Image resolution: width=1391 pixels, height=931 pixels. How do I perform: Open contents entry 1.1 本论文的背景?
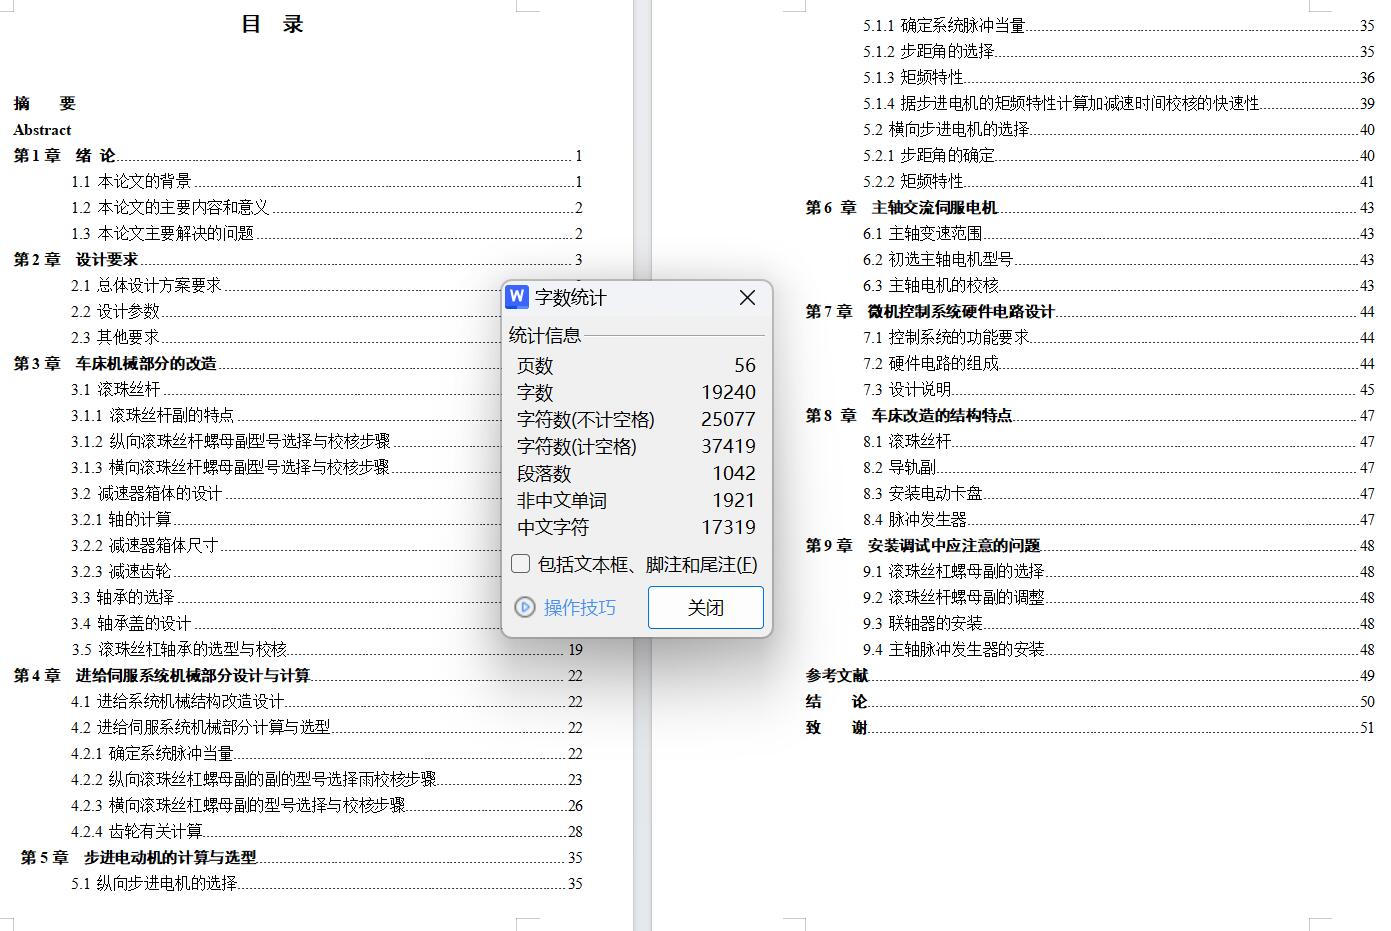(327, 181)
